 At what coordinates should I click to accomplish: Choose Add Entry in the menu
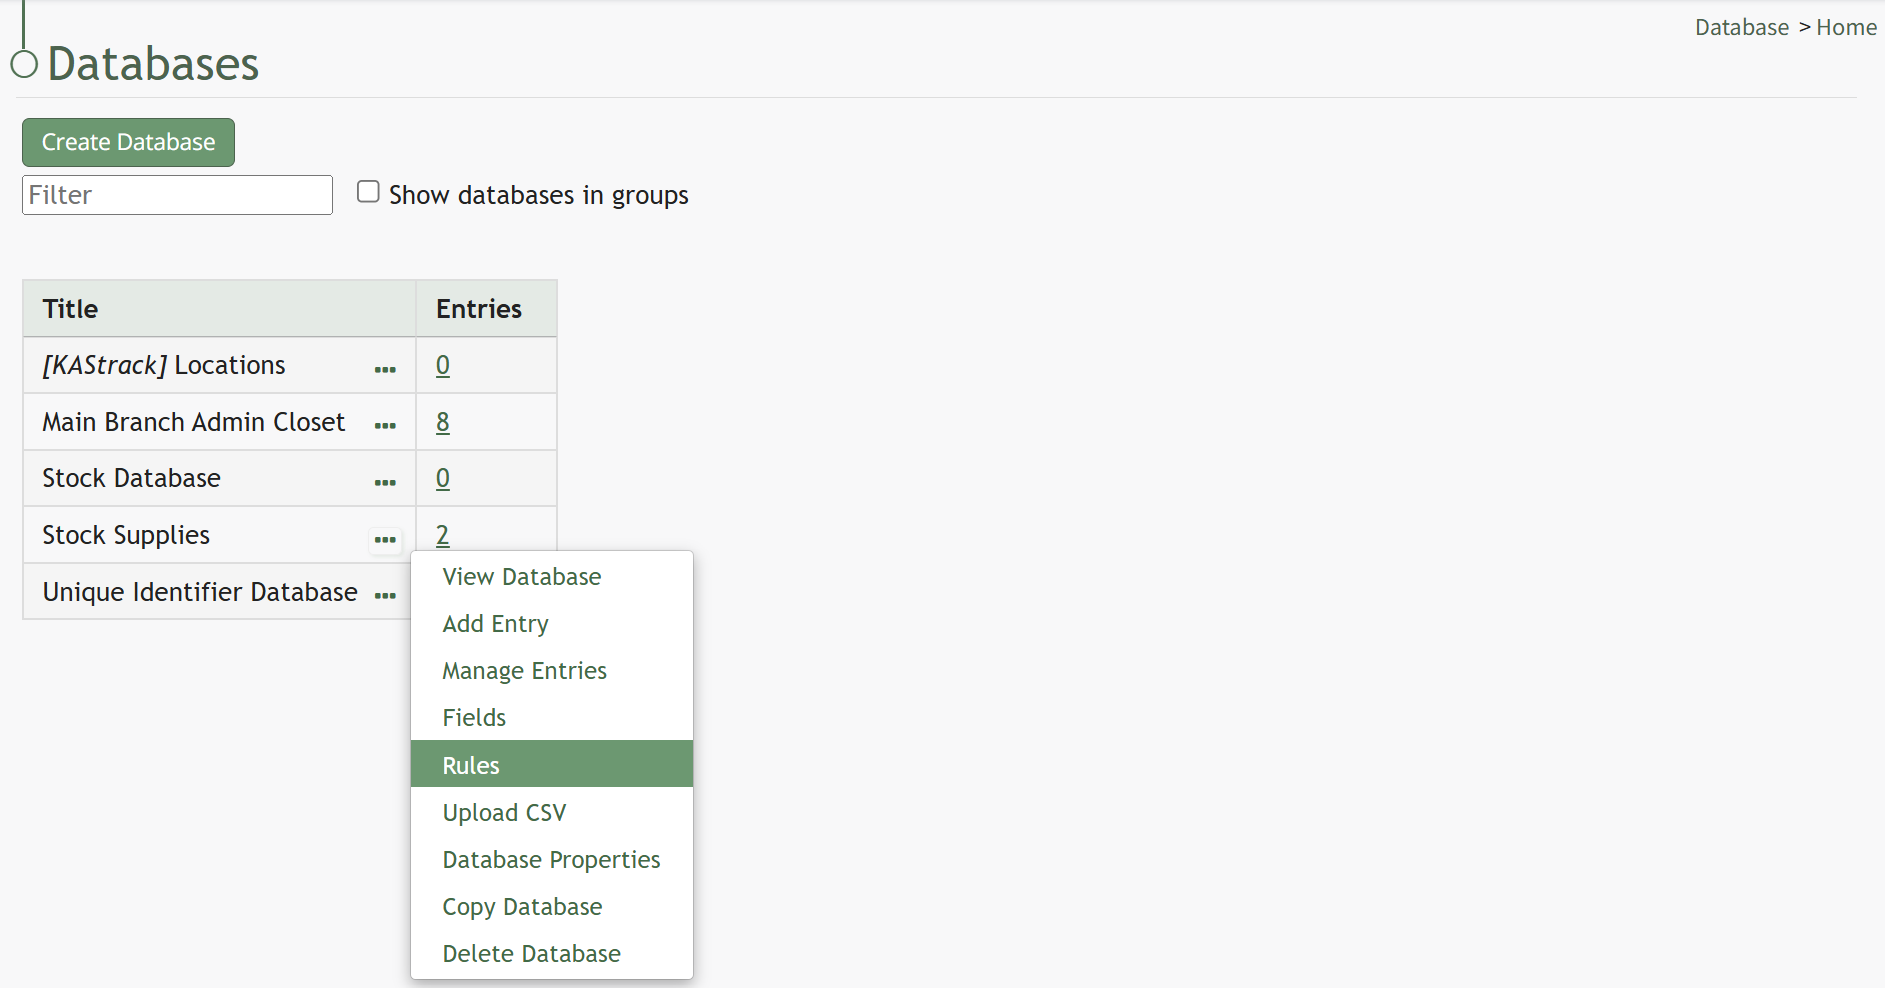552,624
